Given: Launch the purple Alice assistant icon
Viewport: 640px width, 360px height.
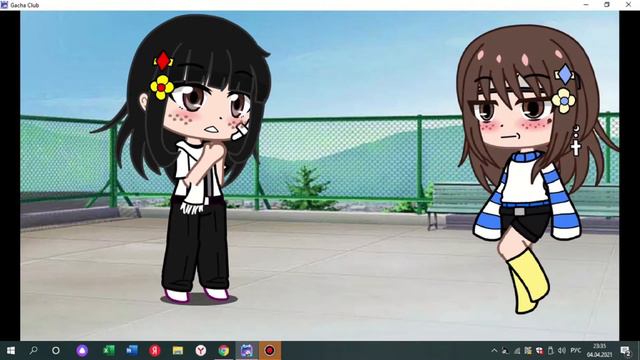Looking at the screenshot, I should (x=82, y=351).
